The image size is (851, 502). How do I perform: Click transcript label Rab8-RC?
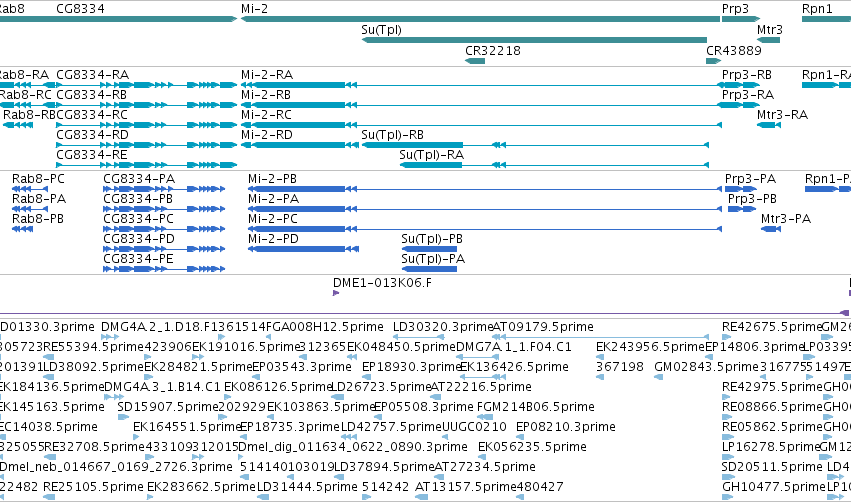tap(26, 94)
